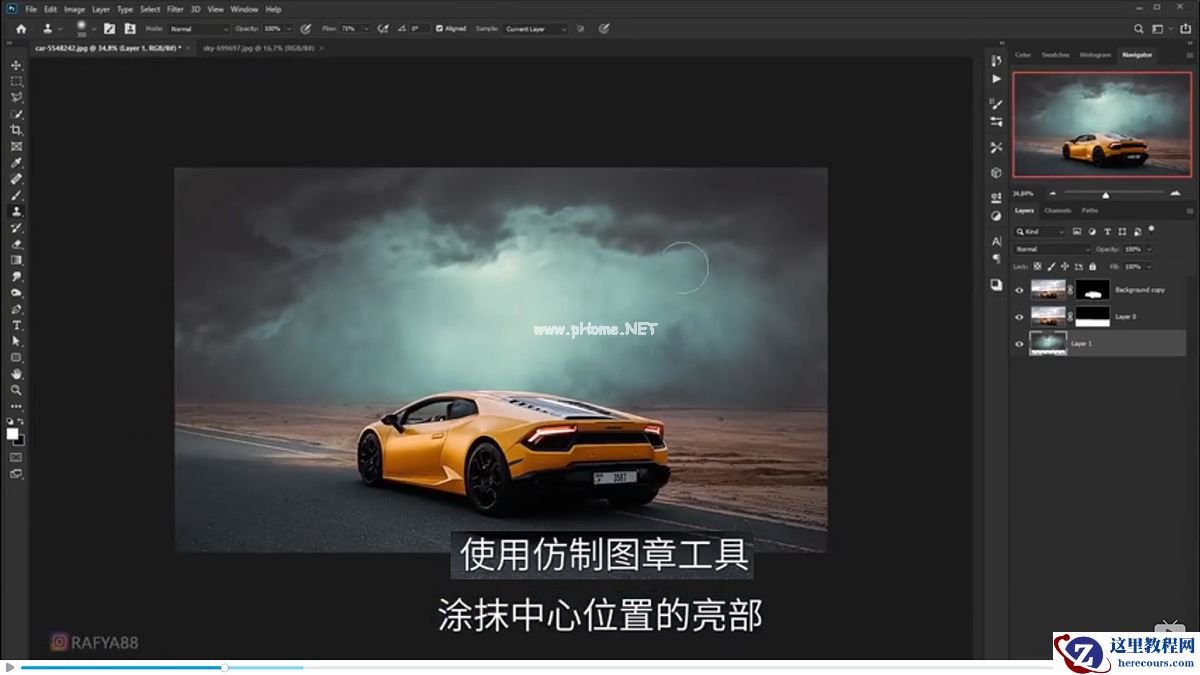
Task: Open the Filter menu
Action: point(175,8)
